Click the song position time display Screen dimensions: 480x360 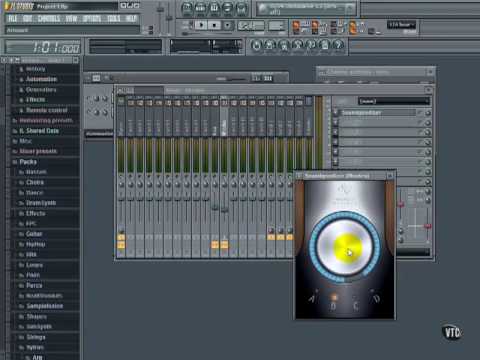[43, 47]
